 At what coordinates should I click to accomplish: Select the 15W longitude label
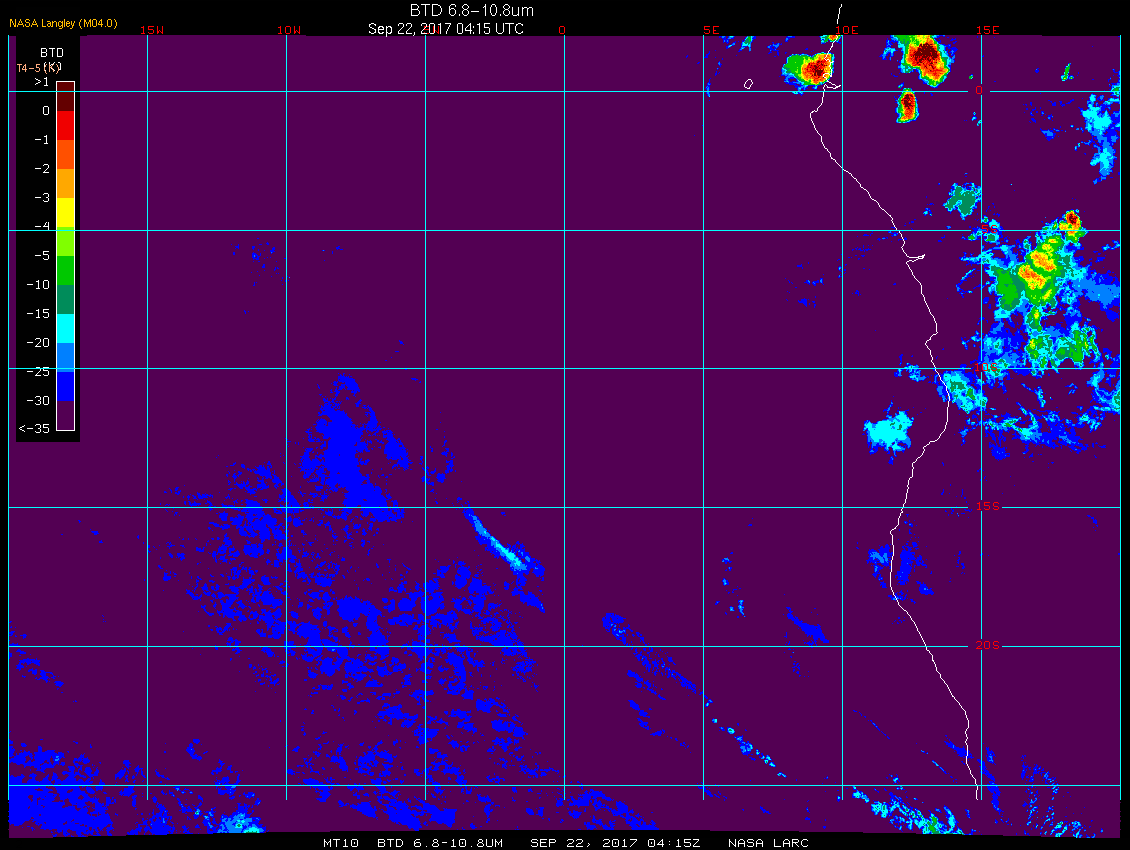click(x=152, y=30)
